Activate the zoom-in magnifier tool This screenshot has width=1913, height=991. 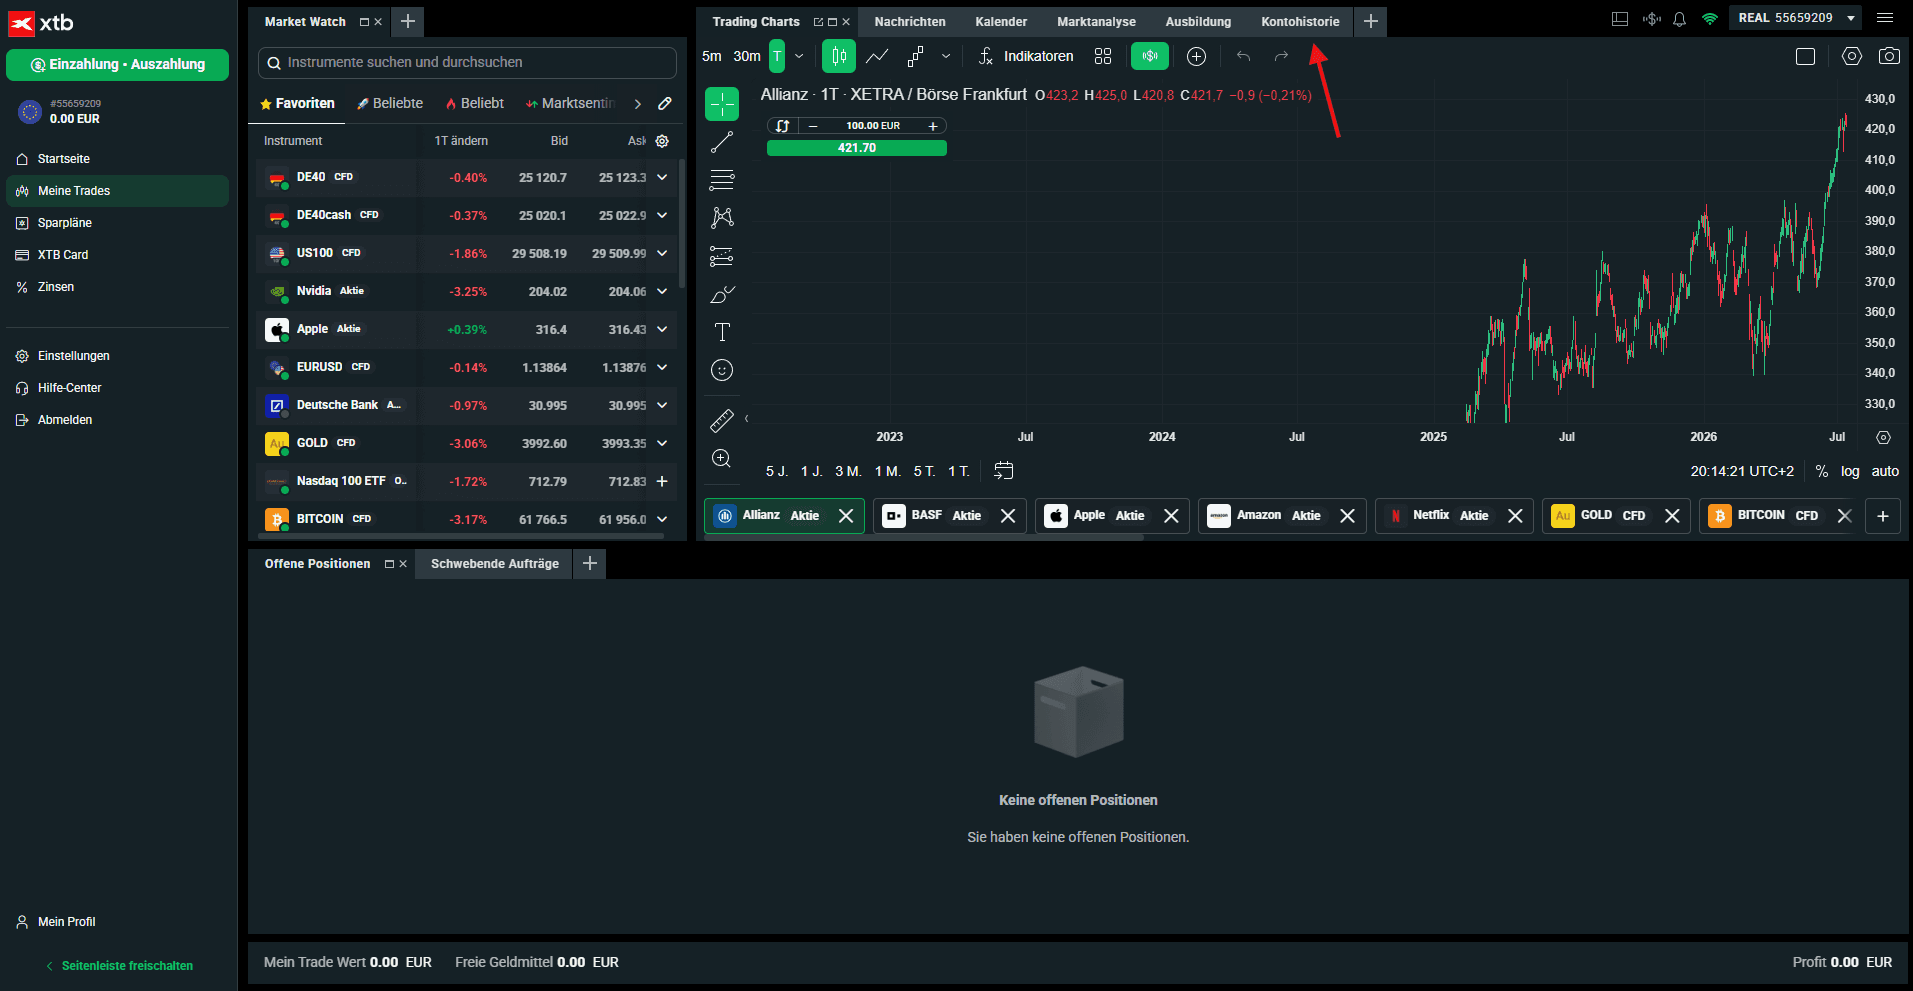(722, 459)
